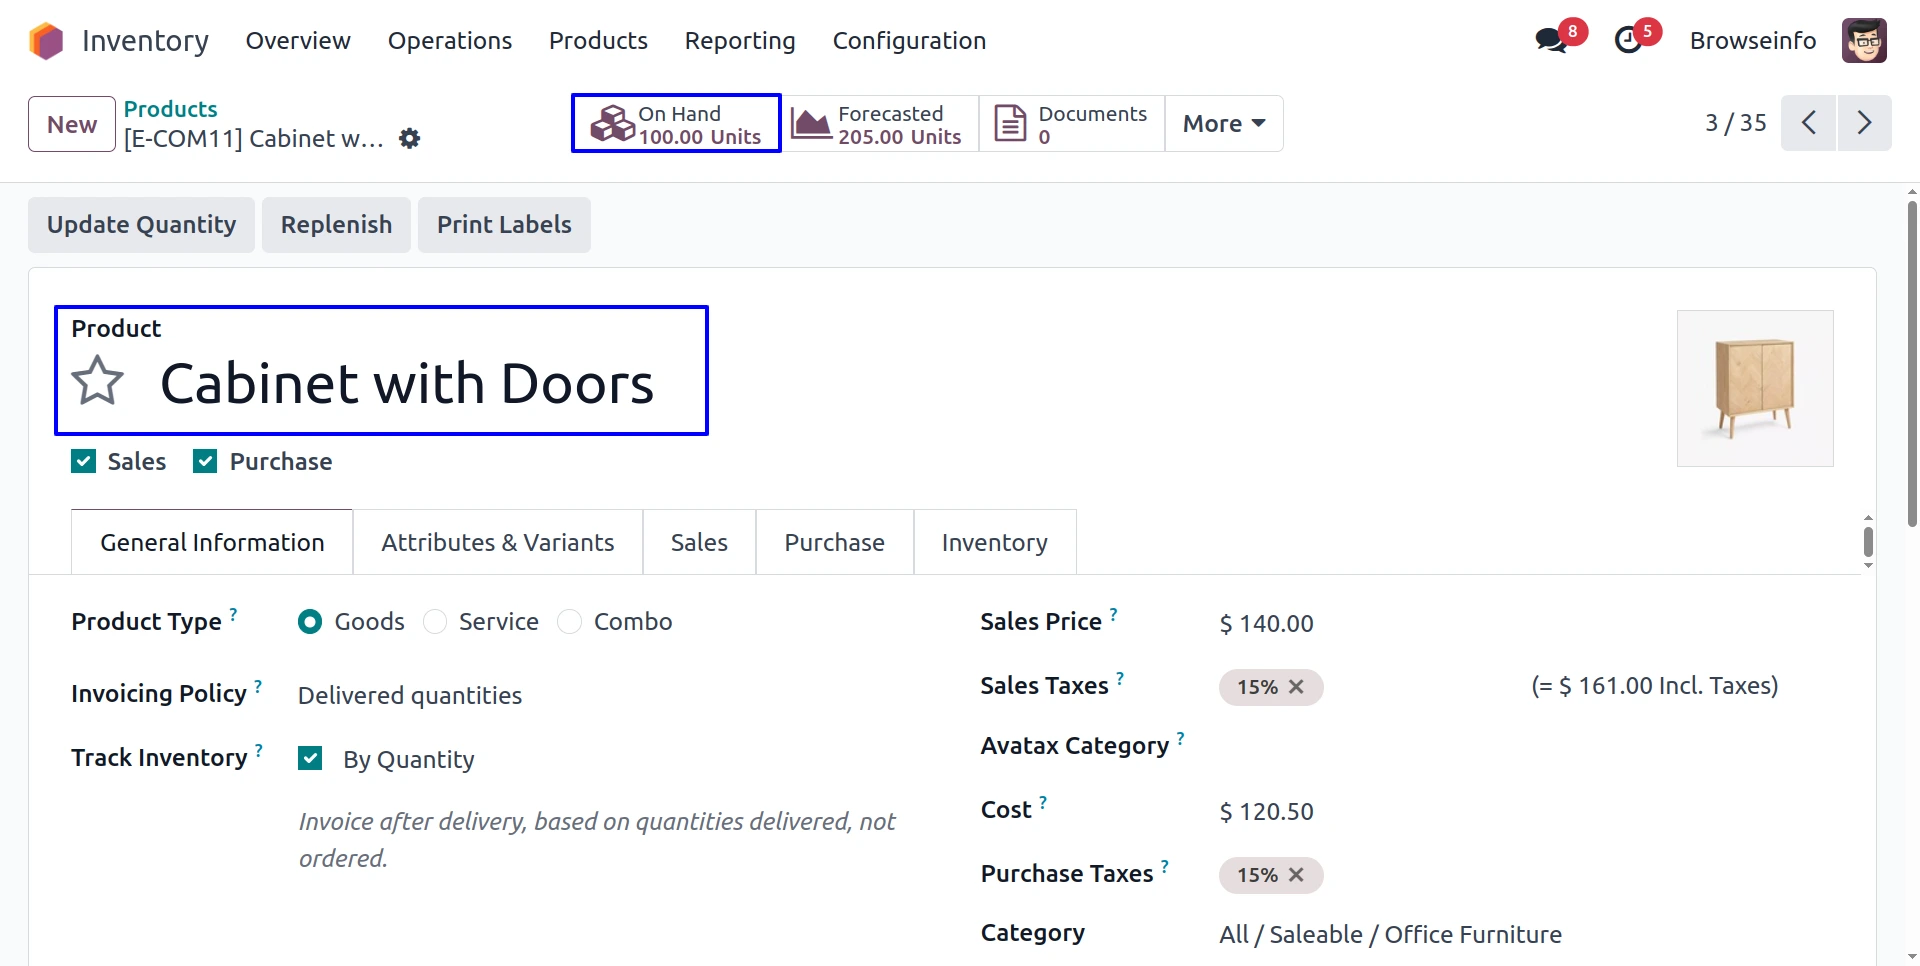Image resolution: width=1920 pixels, height=966 pixels.
Task: Uncheck the Purchase checkbox
Action: (205, 461)
